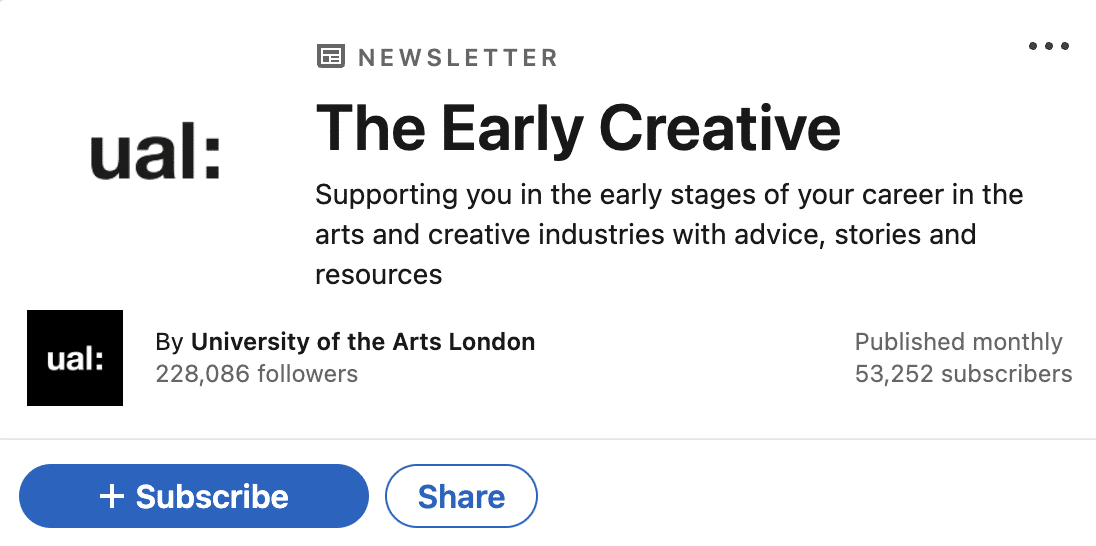Screen dimensions: 1096x546
Task: Click the By text before the author name
Action: tap(169, 343)
